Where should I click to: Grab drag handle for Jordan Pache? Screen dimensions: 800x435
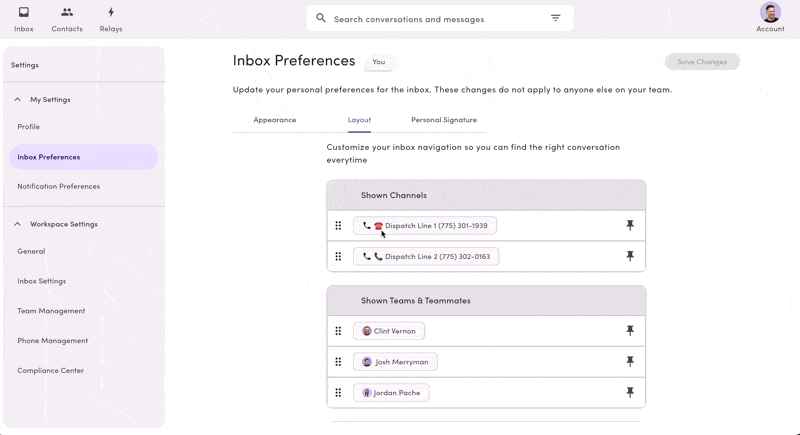pos(338,393)
